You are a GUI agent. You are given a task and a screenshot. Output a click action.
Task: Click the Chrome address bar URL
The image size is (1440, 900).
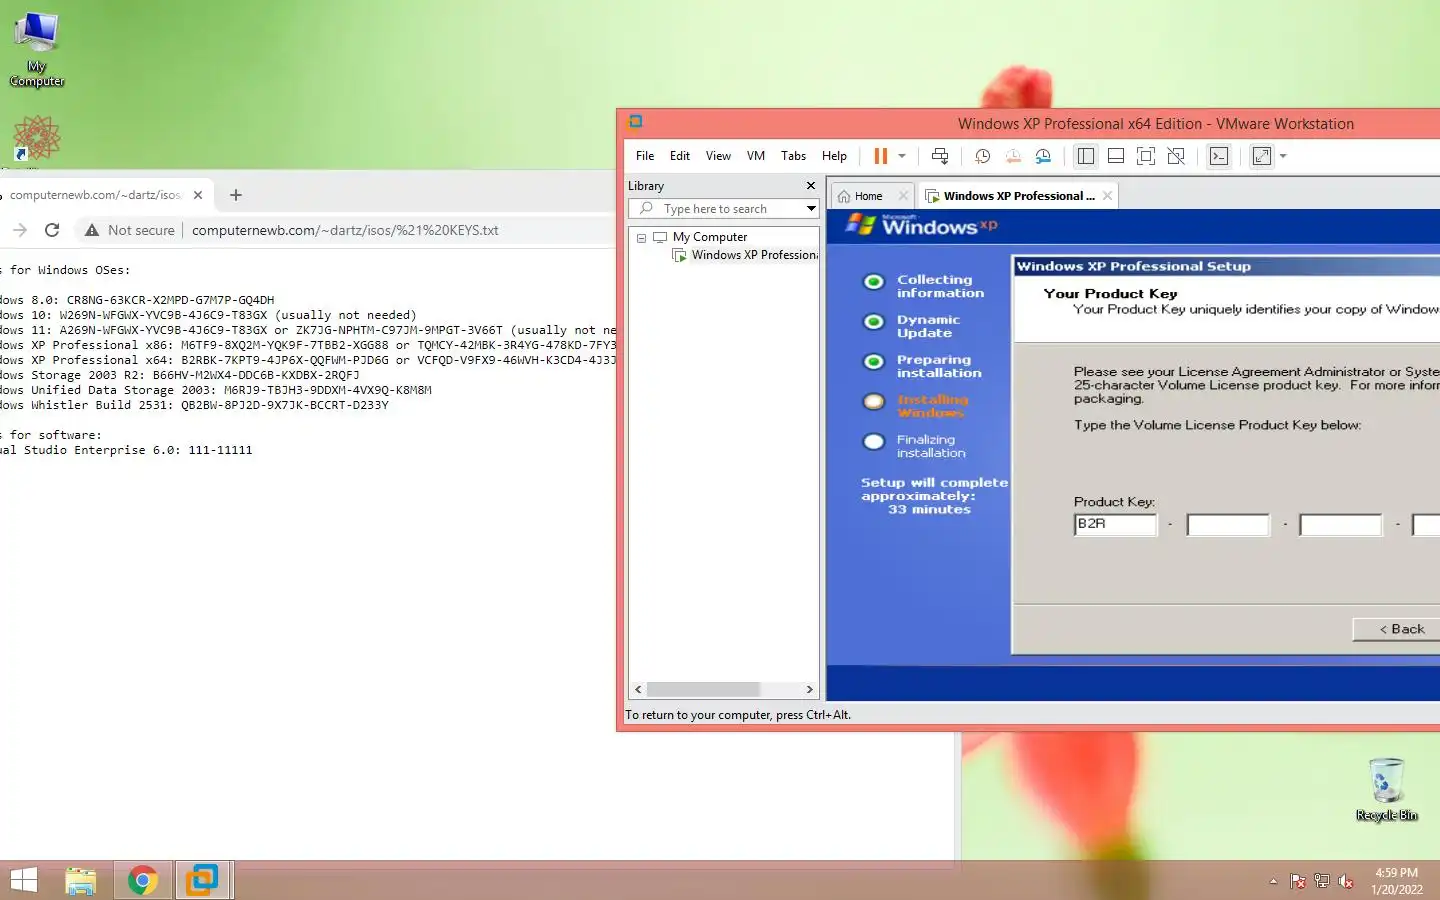(x=345, y=230)
